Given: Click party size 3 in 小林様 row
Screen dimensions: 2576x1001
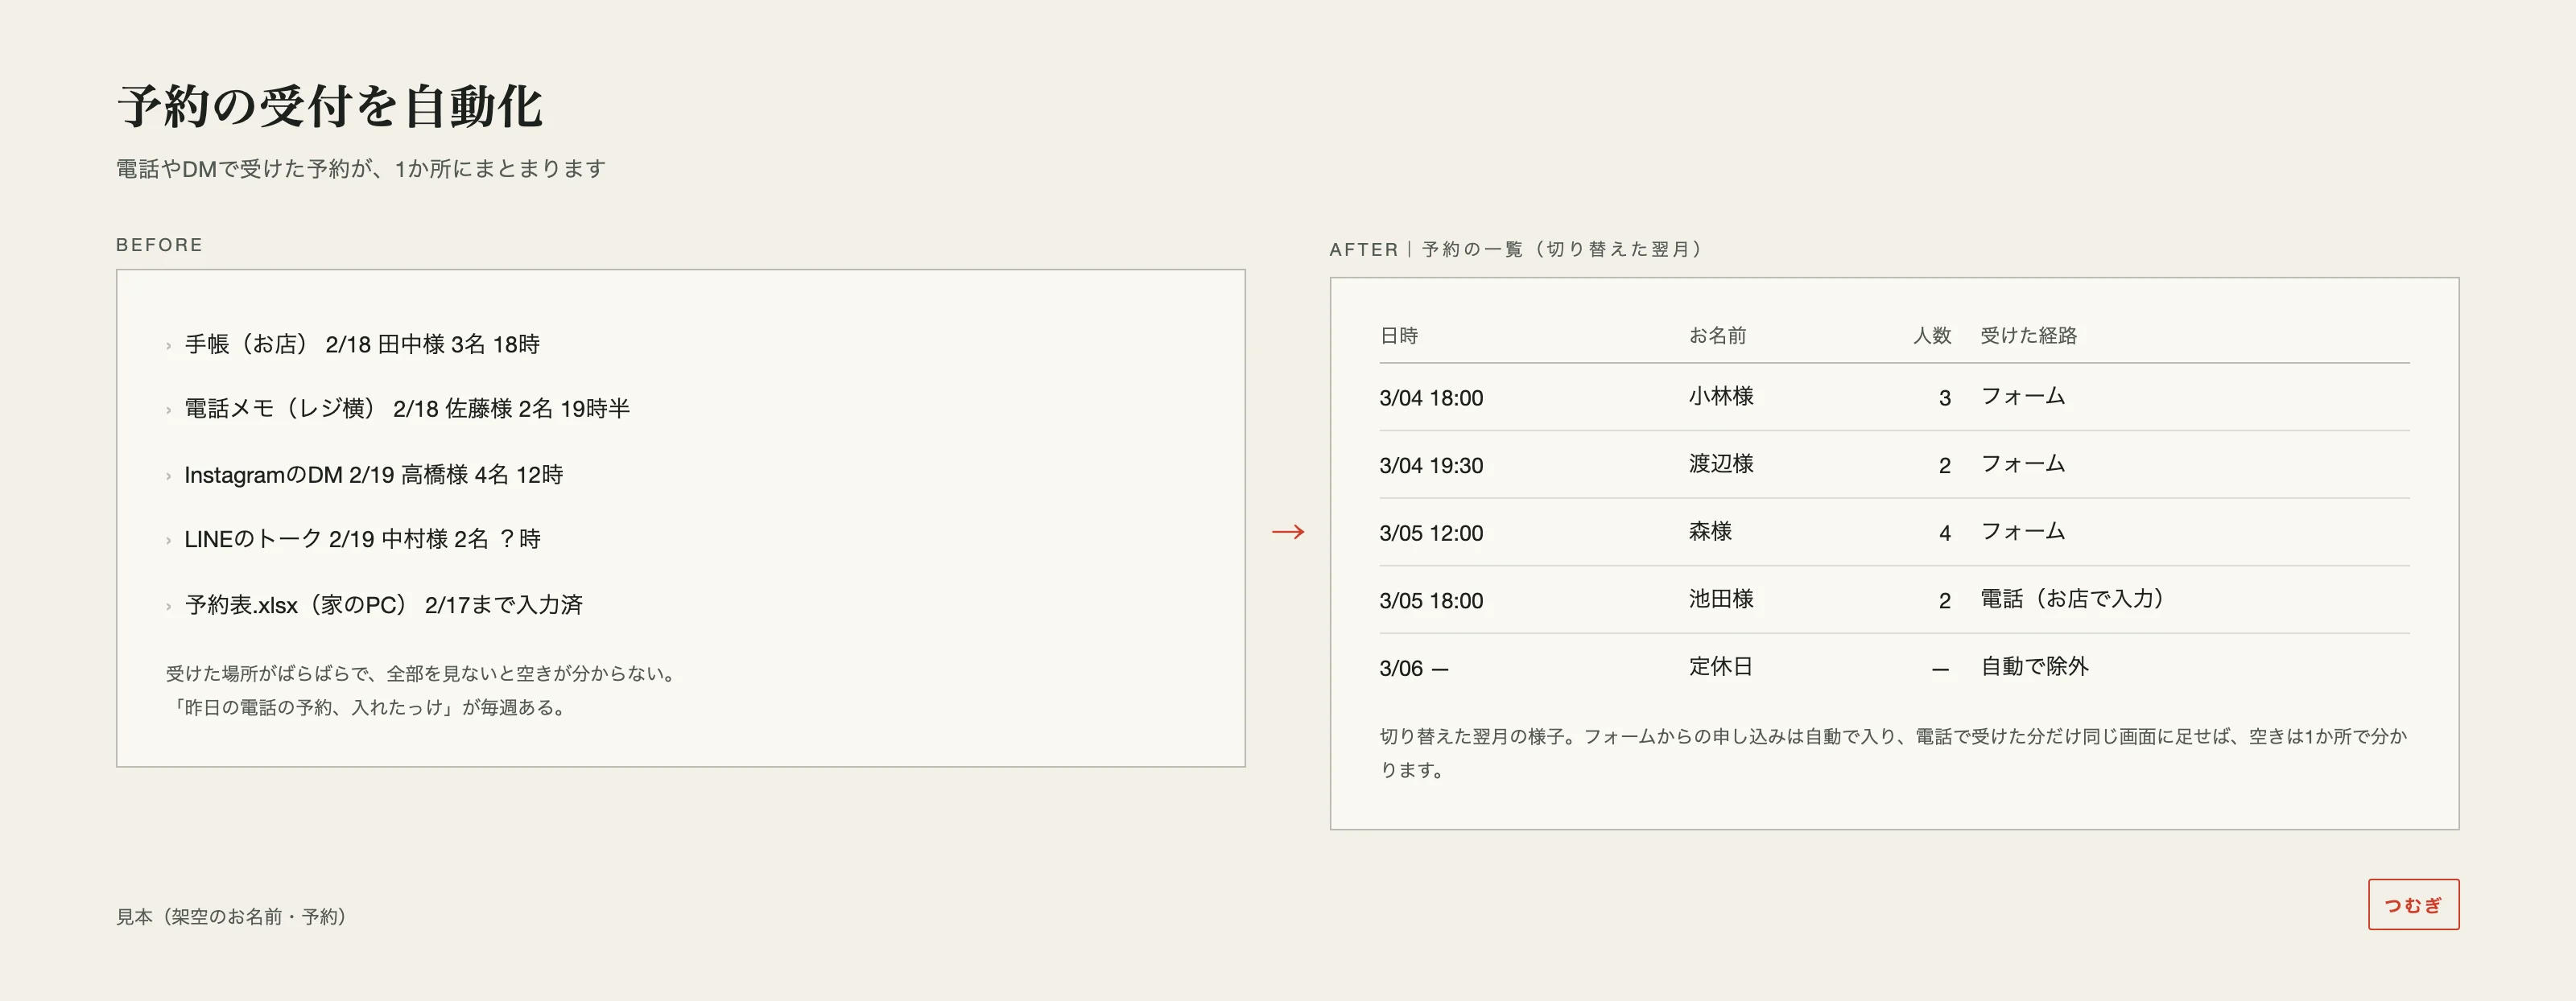Looking at the screenshot, I should click(x=1945, y=399).
